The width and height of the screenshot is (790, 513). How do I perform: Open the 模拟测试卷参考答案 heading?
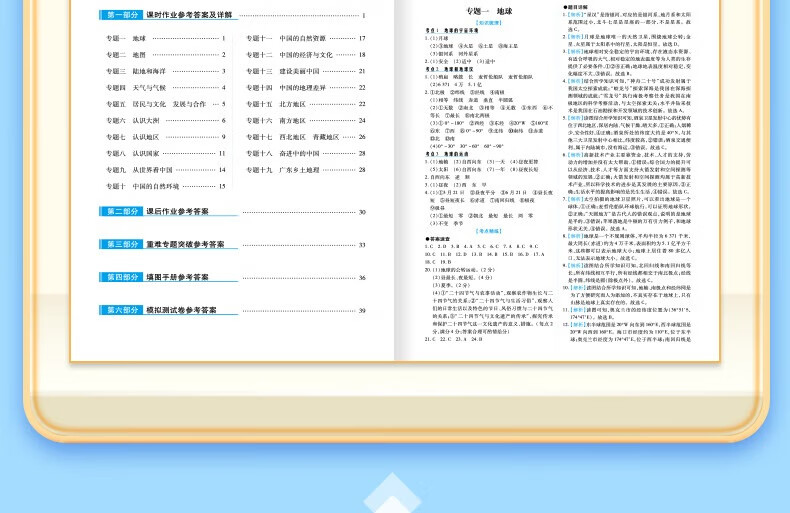182,310
